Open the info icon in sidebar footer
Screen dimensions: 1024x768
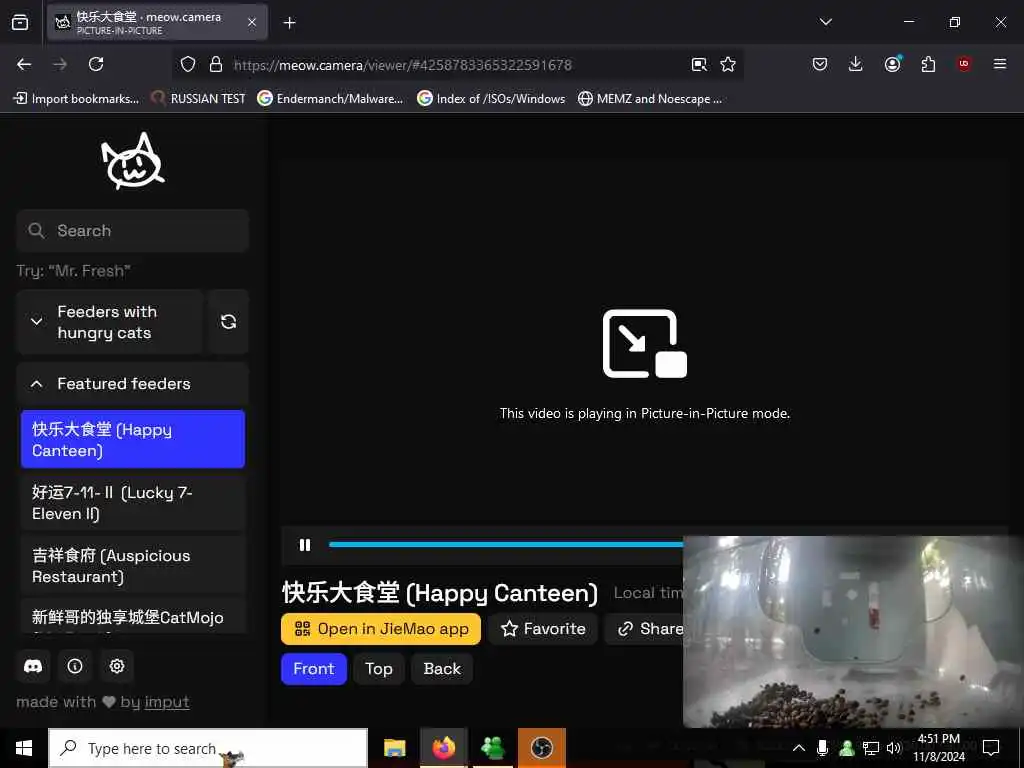pos(75,666)
